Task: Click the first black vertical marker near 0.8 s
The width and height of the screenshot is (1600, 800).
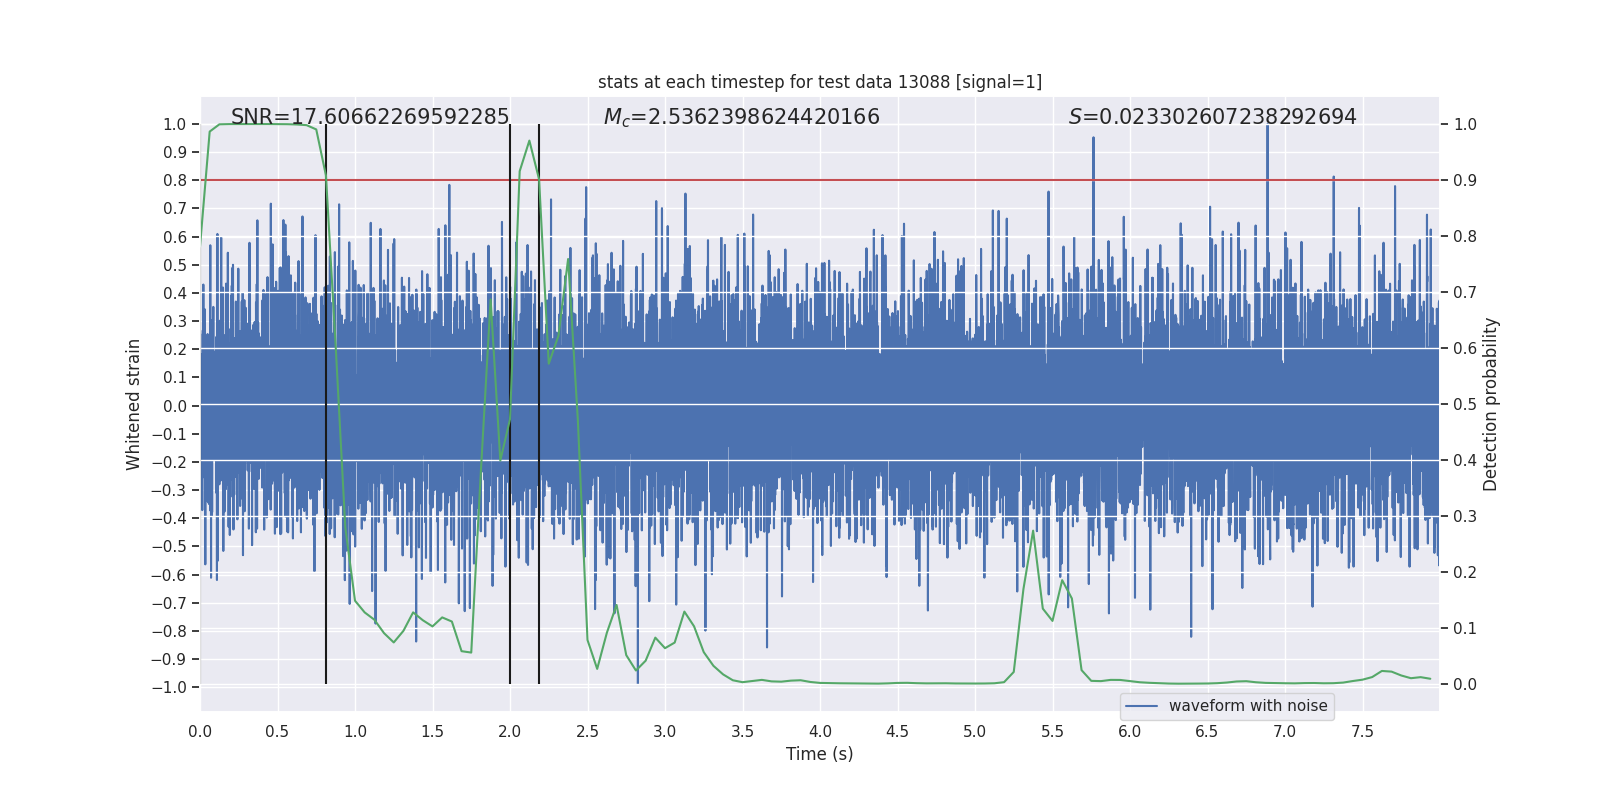Action: click(x=326, y=404)
